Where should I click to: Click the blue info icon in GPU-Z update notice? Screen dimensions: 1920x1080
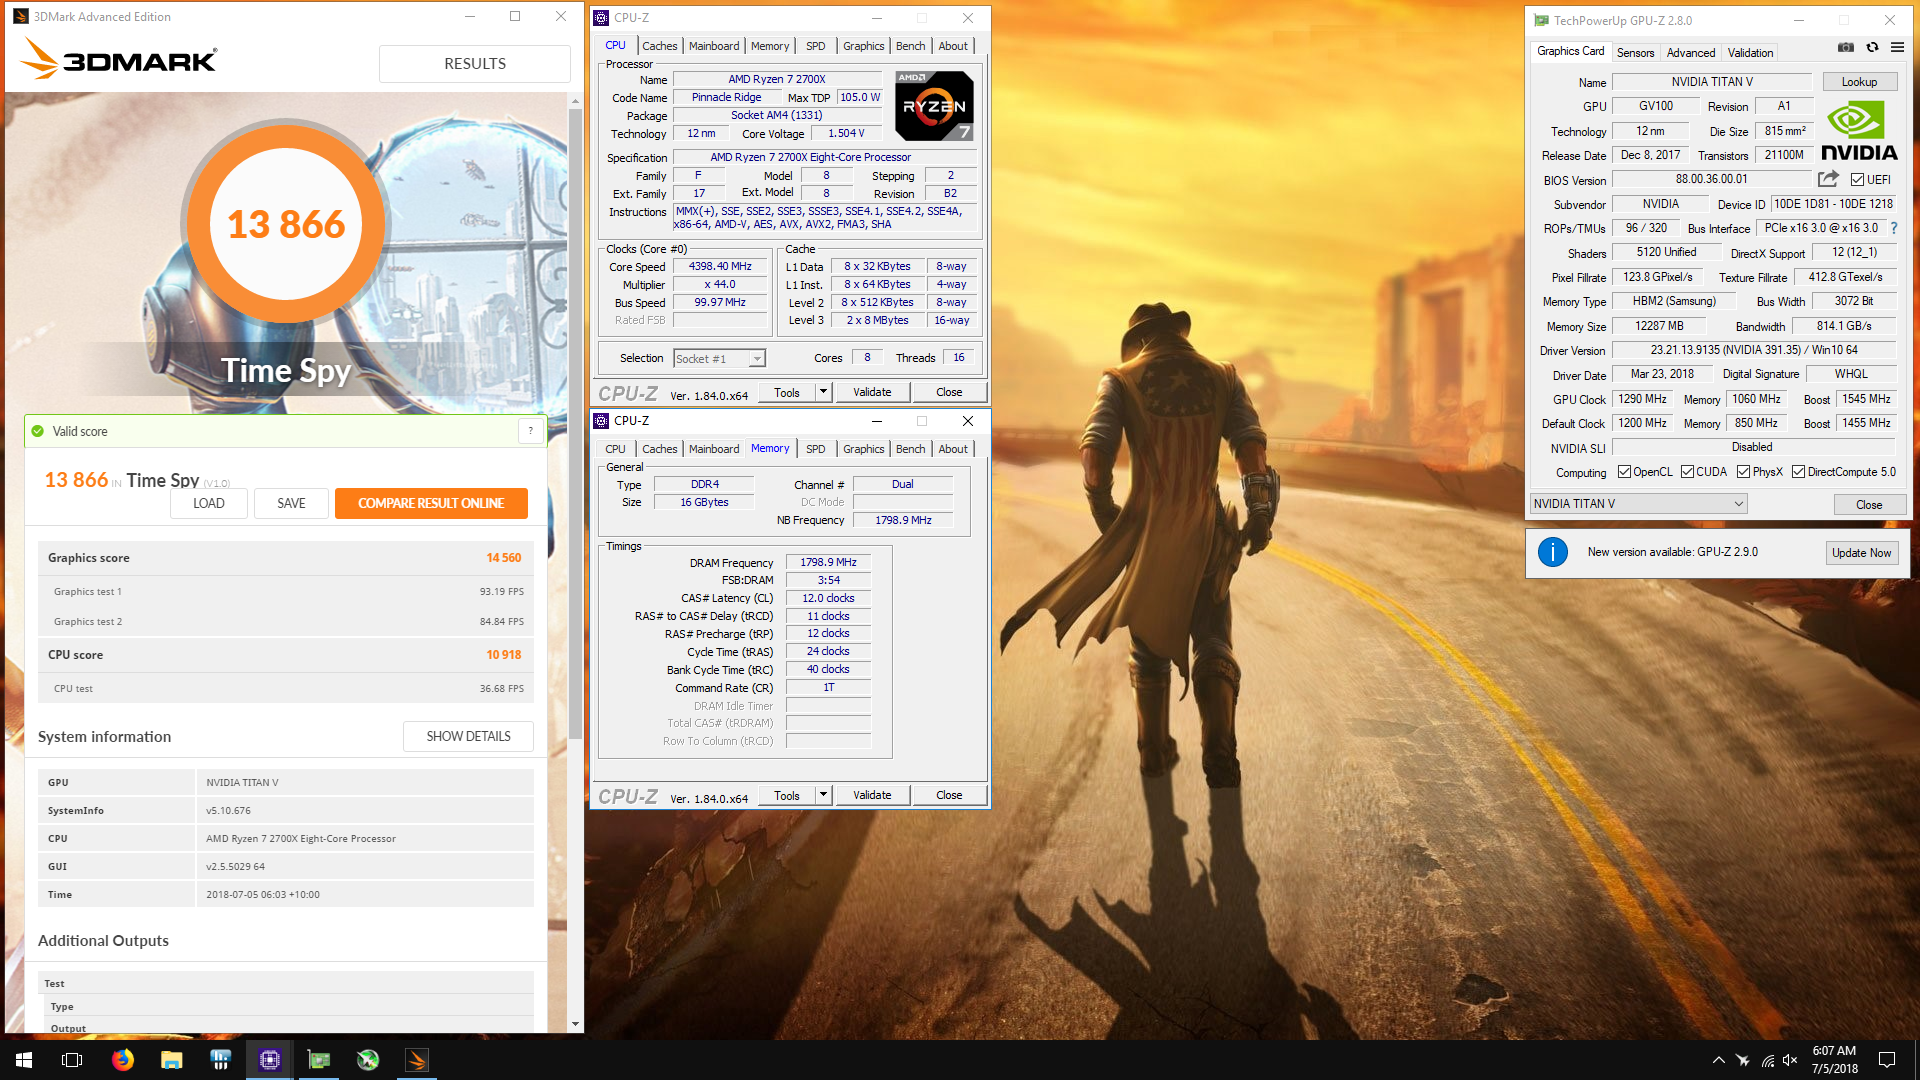click(x=1552, y=552)
